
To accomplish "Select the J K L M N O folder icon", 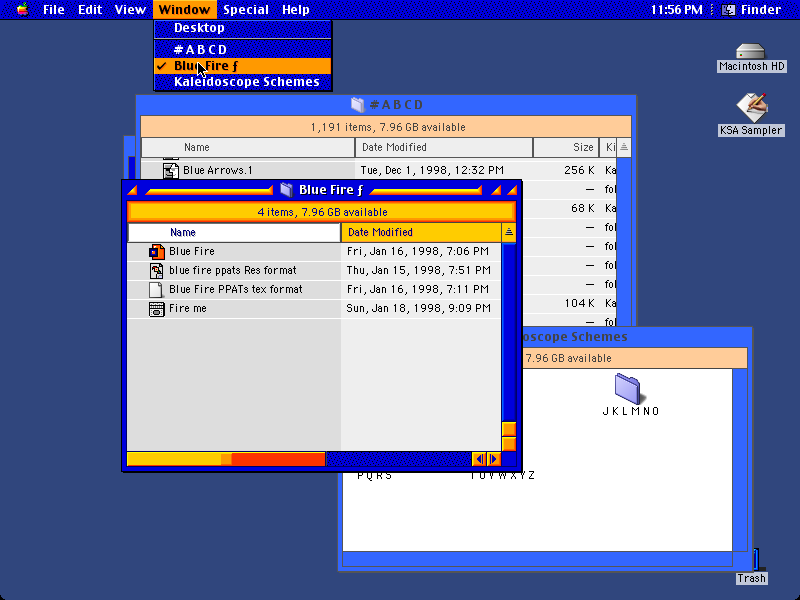I will pos(628,389).
